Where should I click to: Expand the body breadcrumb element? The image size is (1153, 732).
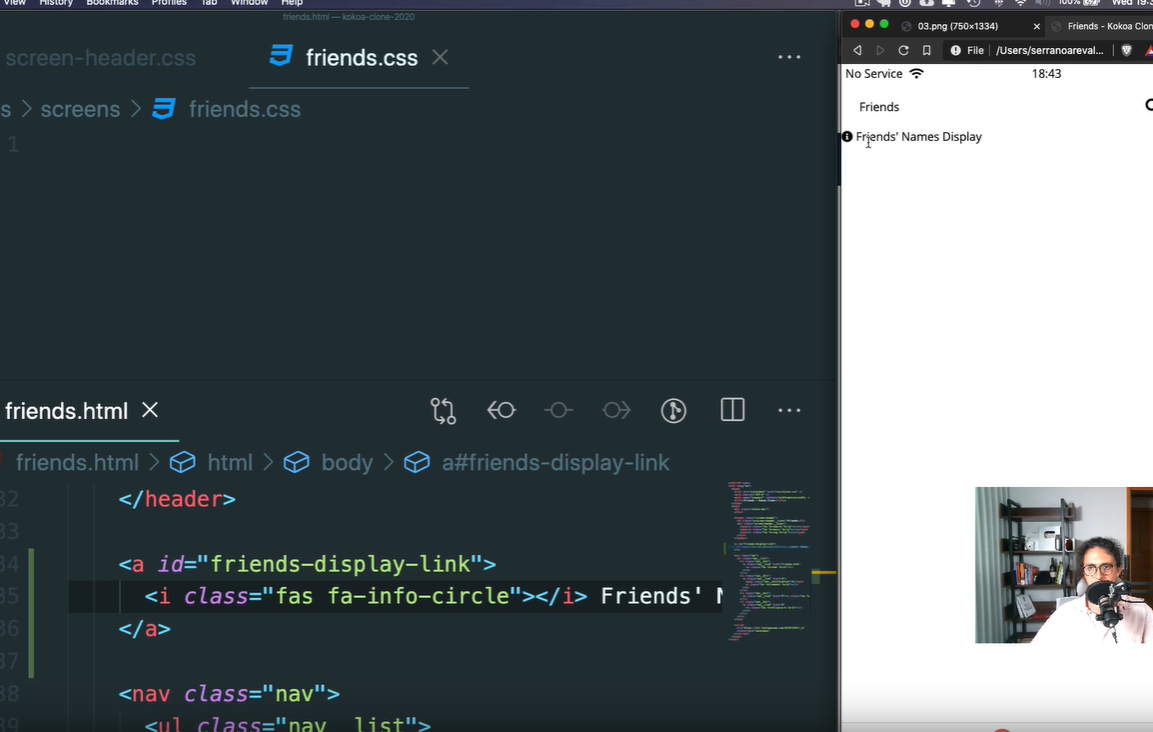(x=346, y=462)
